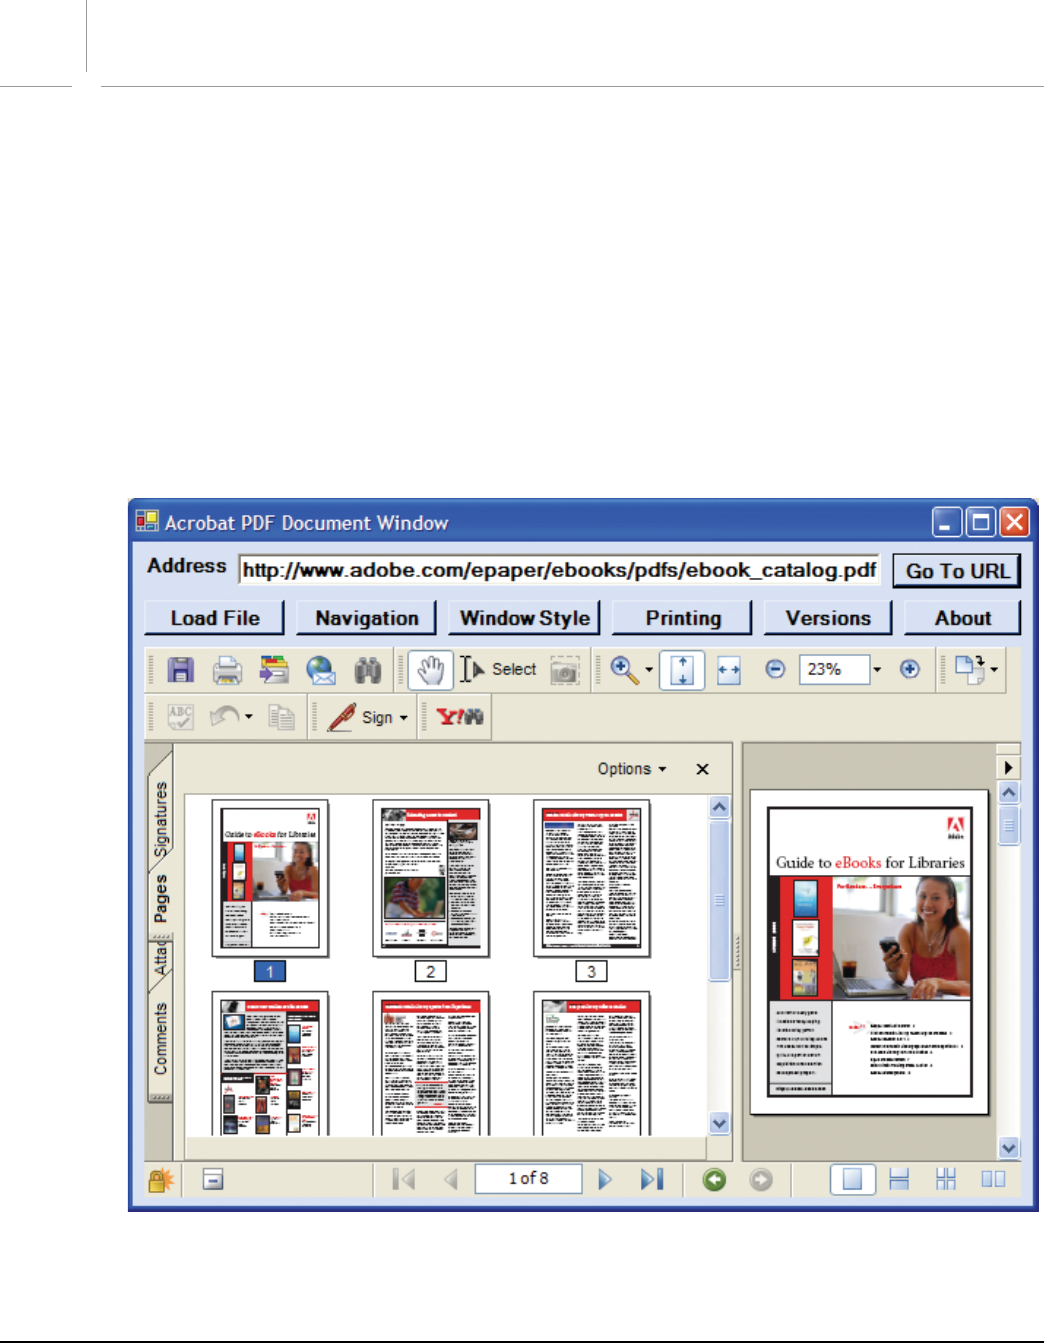Close the Pages navigation panel
1045x1343 pixels.
pyautogui.click(x=702, y=769)
